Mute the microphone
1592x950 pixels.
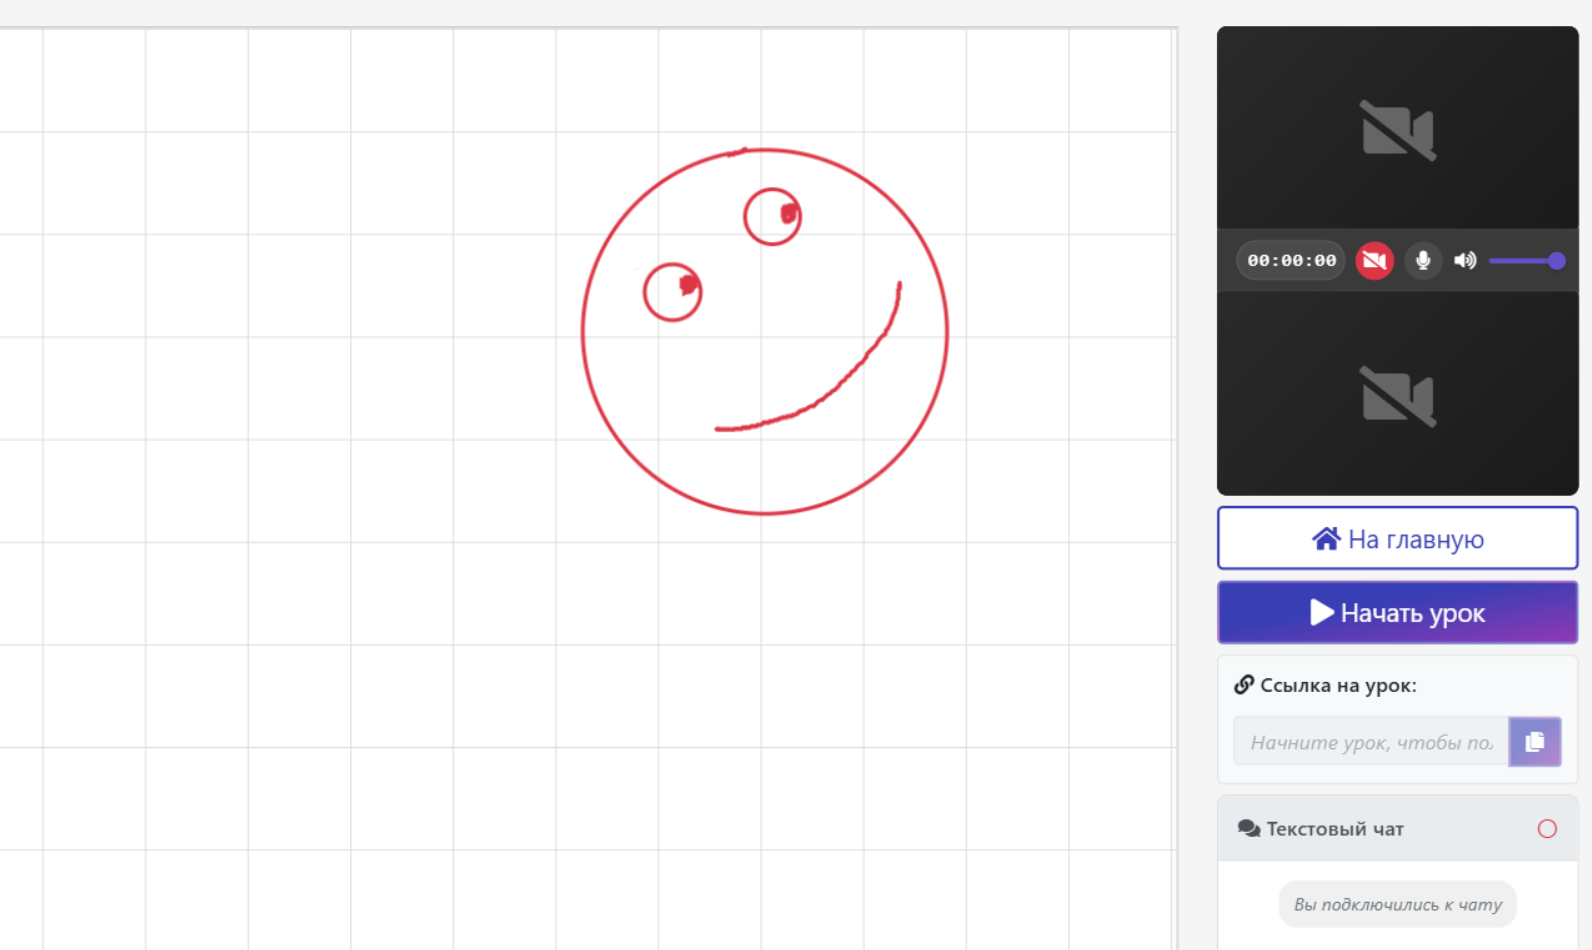pos(1423,261)
